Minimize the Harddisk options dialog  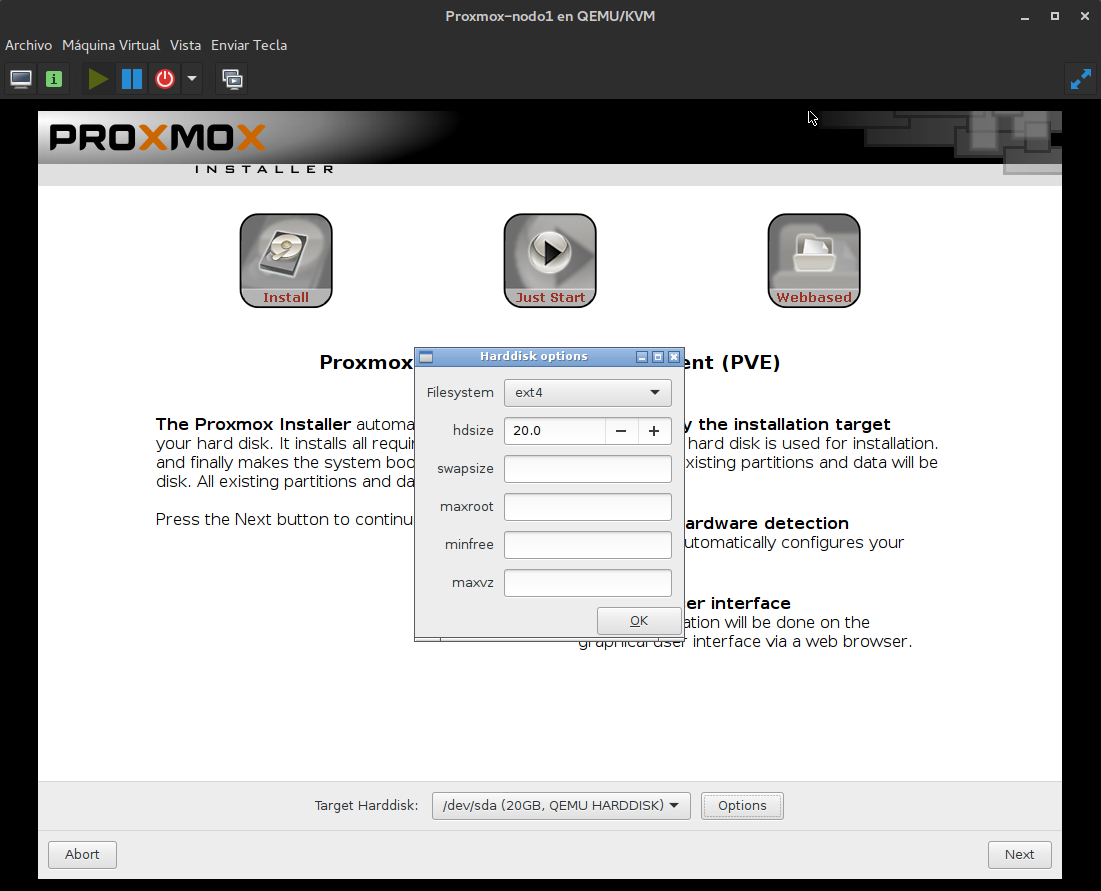click(642, 357)
